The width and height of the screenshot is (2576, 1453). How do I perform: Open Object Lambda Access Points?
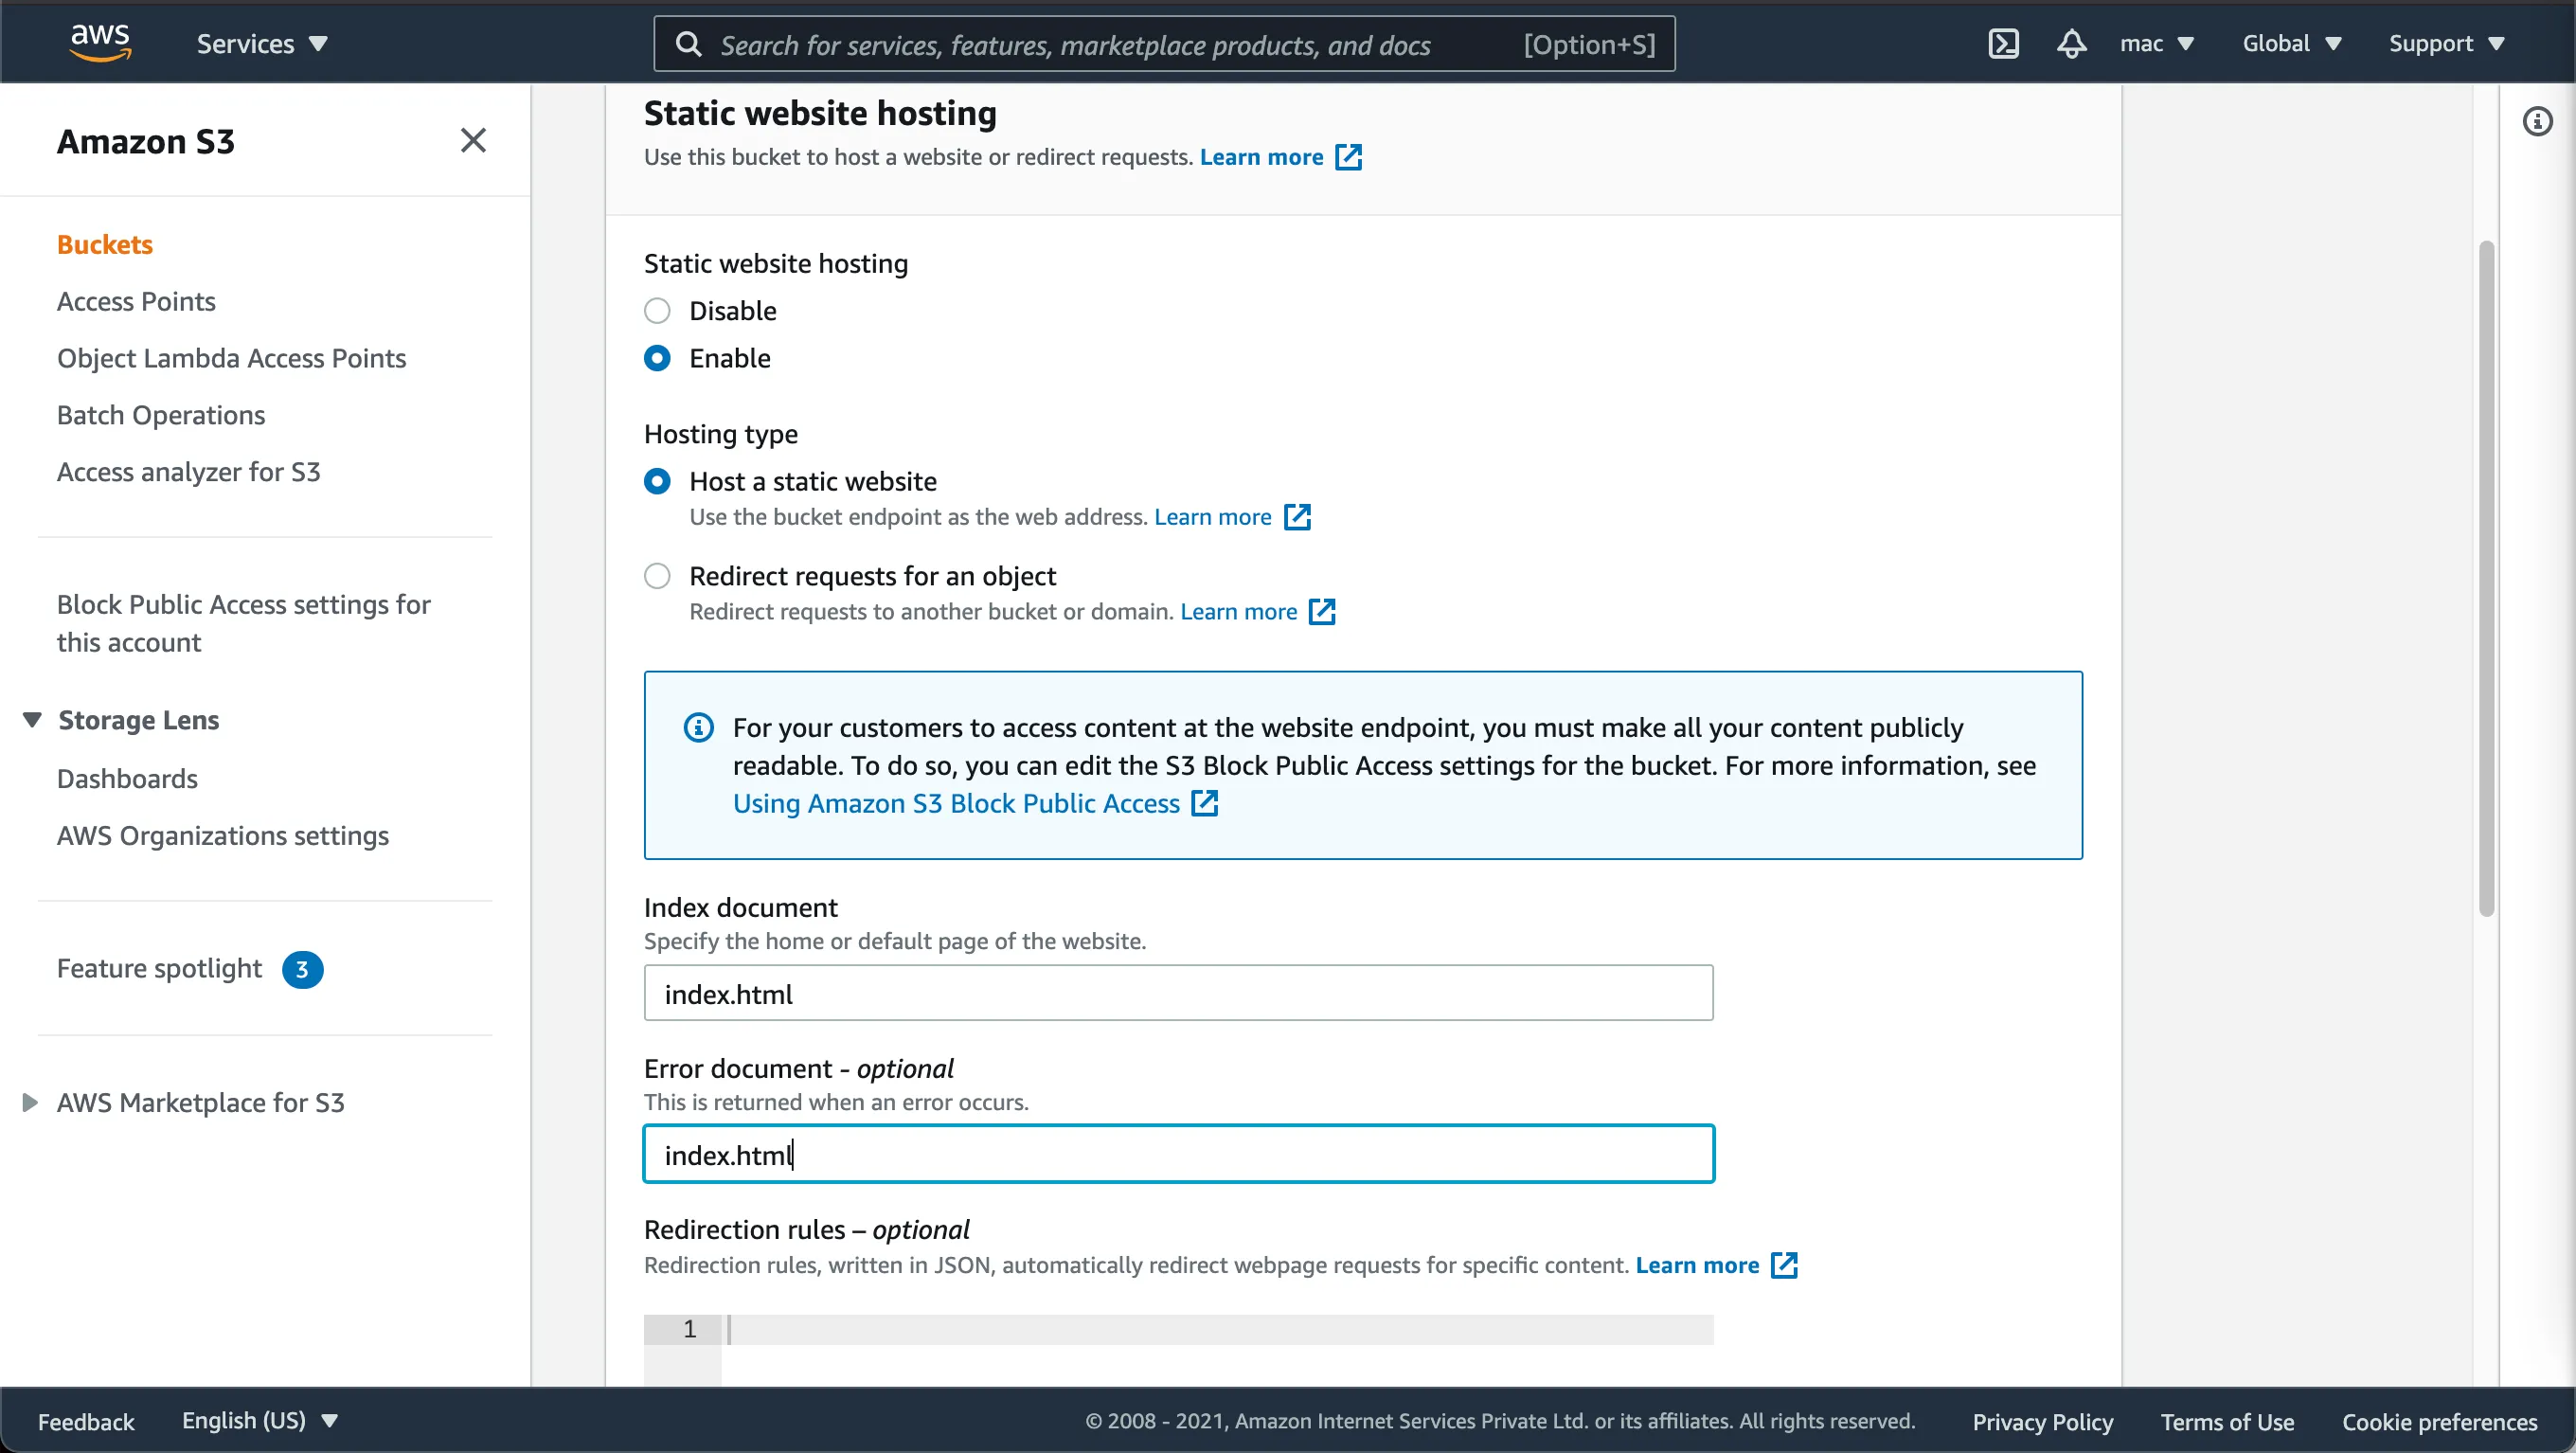click(231, 358)
